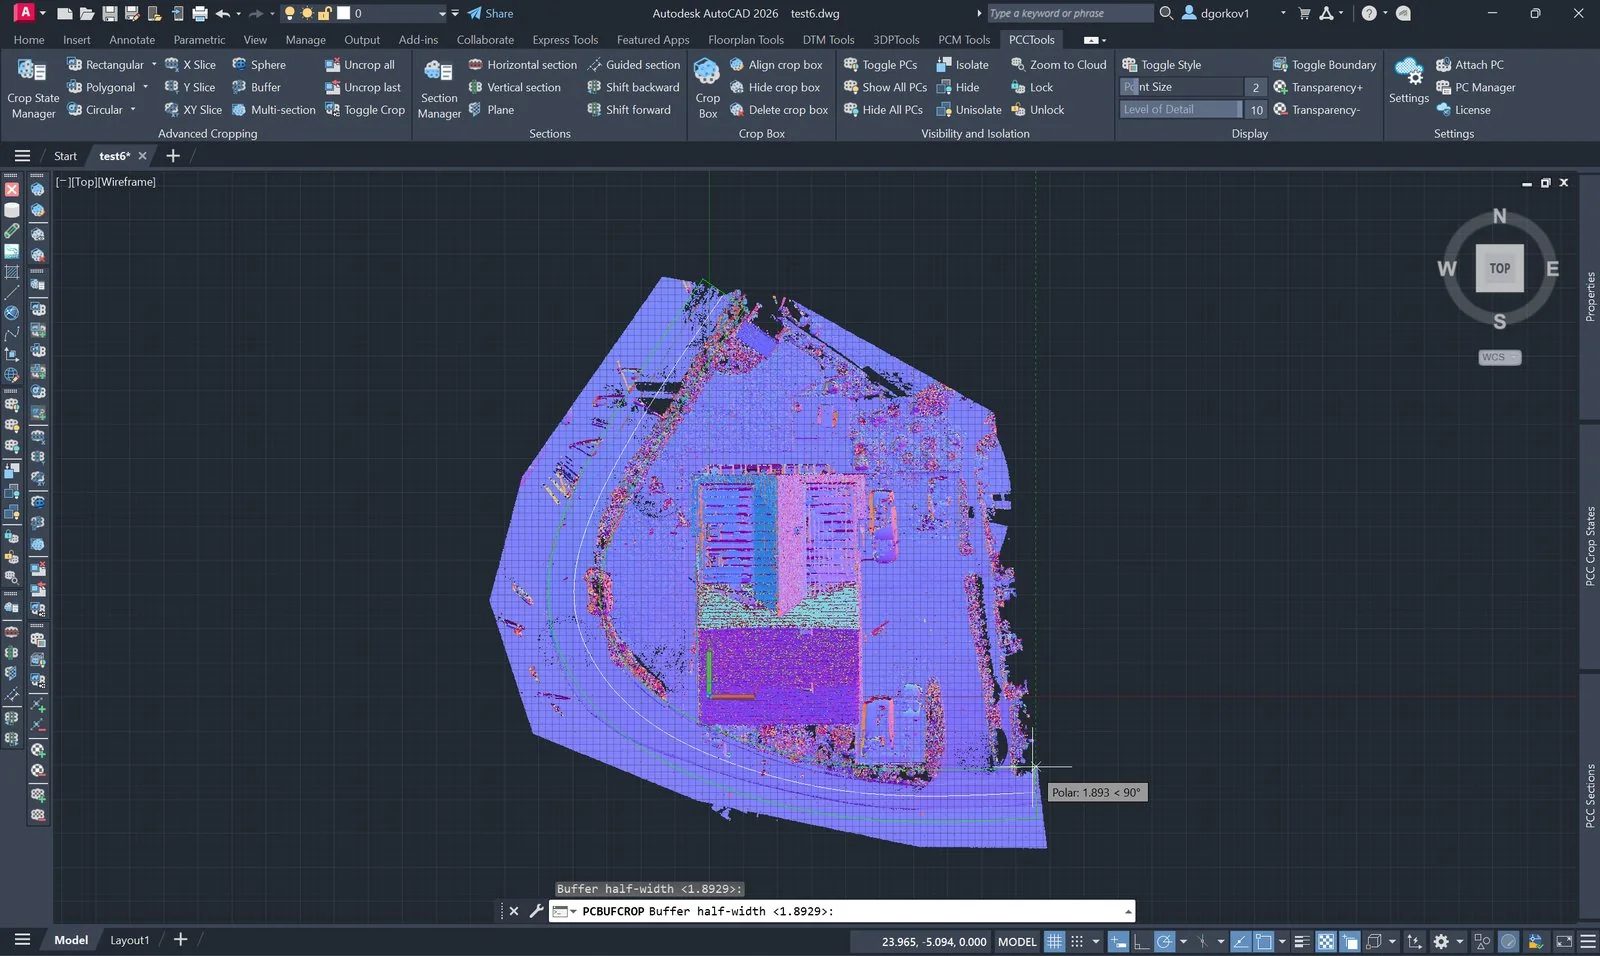Image resolution: width=1600 pixels, height=956 pixels.
Task: Click the MODEL space button in status bar
Action: point(1017,941)
